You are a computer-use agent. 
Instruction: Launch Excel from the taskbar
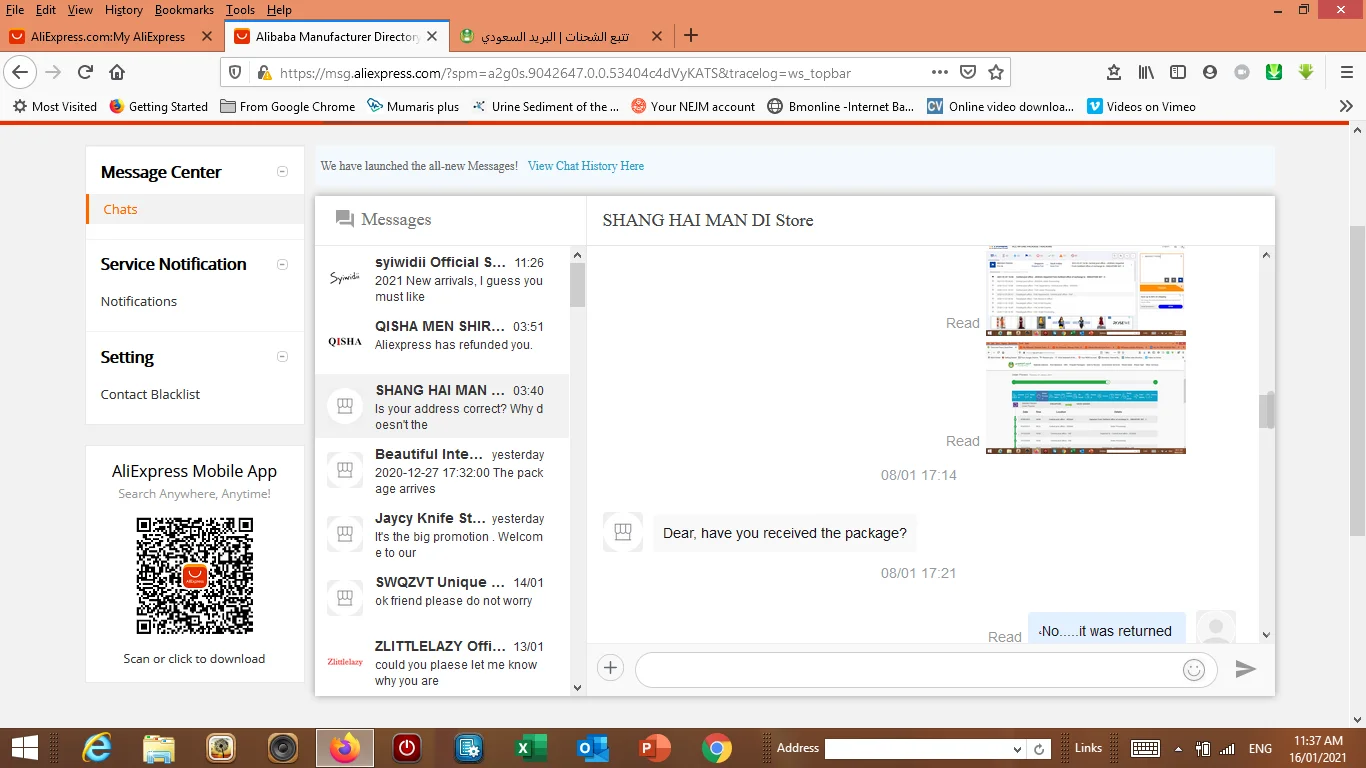pos(530,748)
